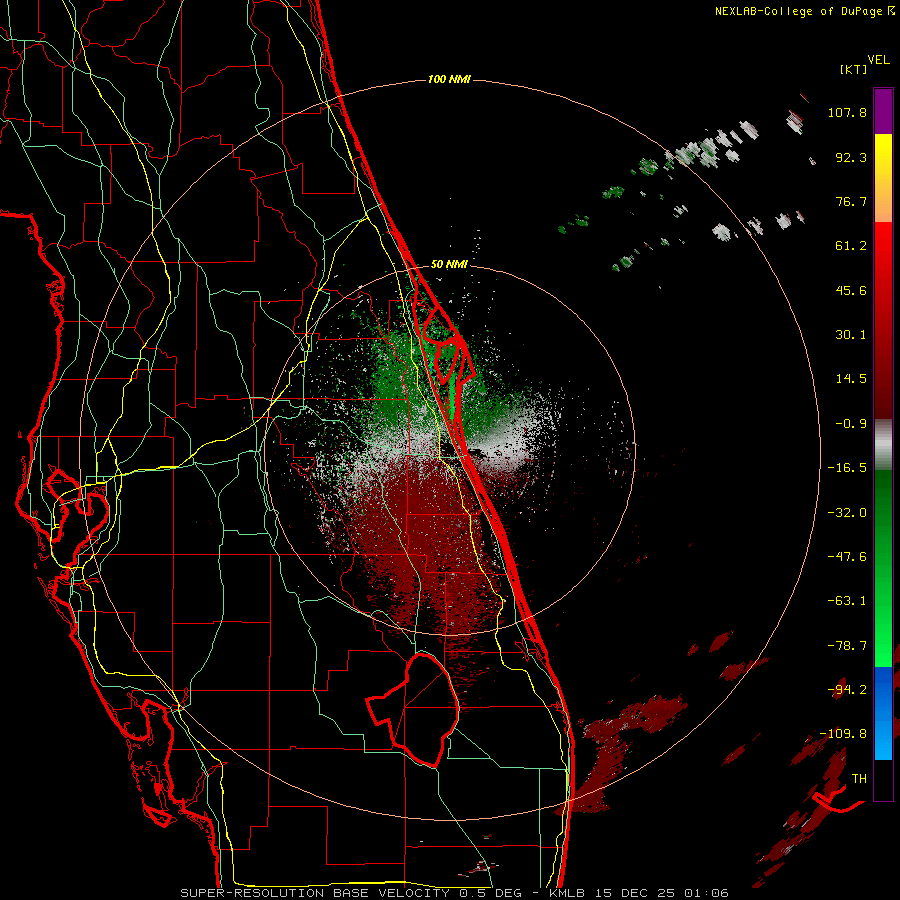
Task: Click the gray near-zero segment of color bar
Action: coord(883,445)
